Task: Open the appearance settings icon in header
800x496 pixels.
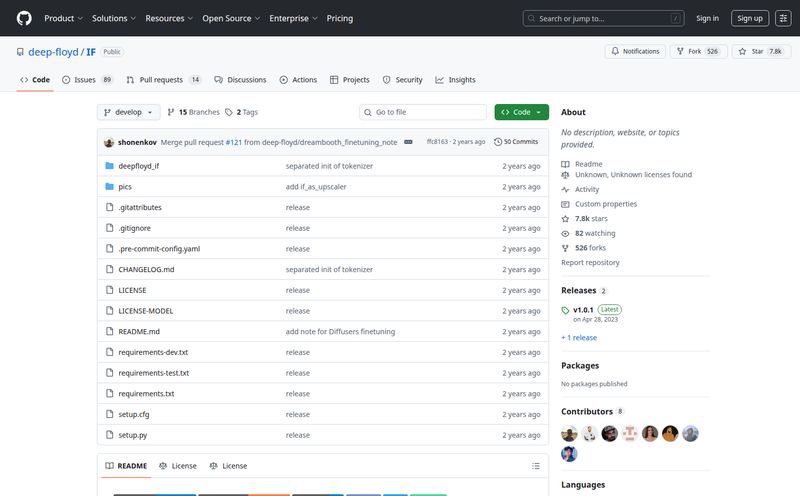Action: click(x=783, y=18)
